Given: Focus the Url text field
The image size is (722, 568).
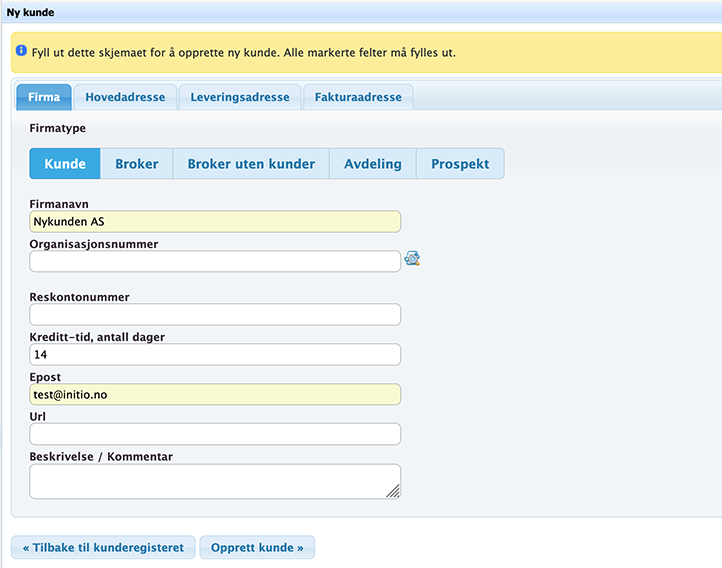Looking at the screenshot, I should click(x=215, y=434).
